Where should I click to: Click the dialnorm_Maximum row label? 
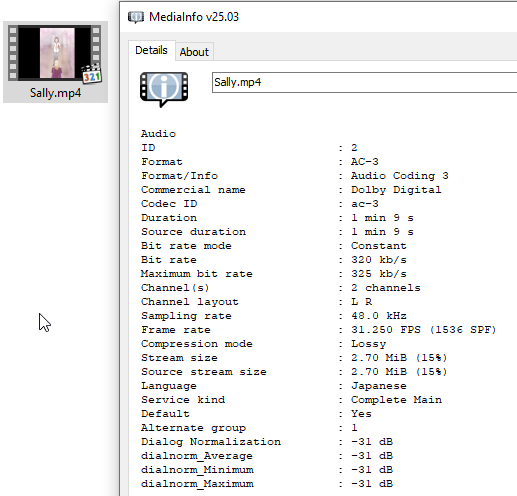[x=197, y=484]
